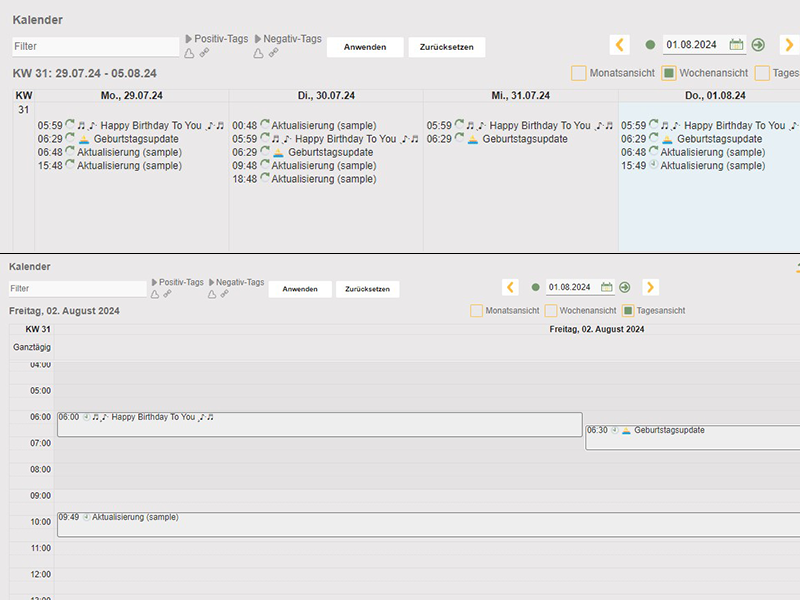Open the date picker calendar icon in week-view panel
This screenshot has width=800, height=600.
coord(736,44)
